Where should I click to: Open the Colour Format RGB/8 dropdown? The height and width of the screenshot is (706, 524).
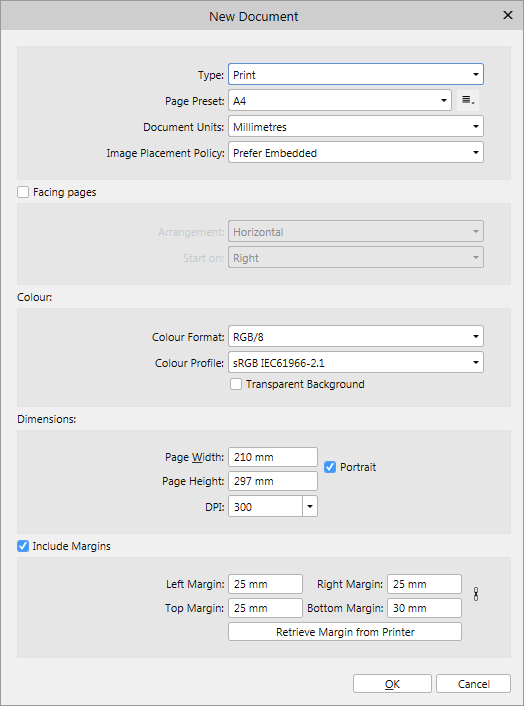pyautogui.click(x=356, y=336)
